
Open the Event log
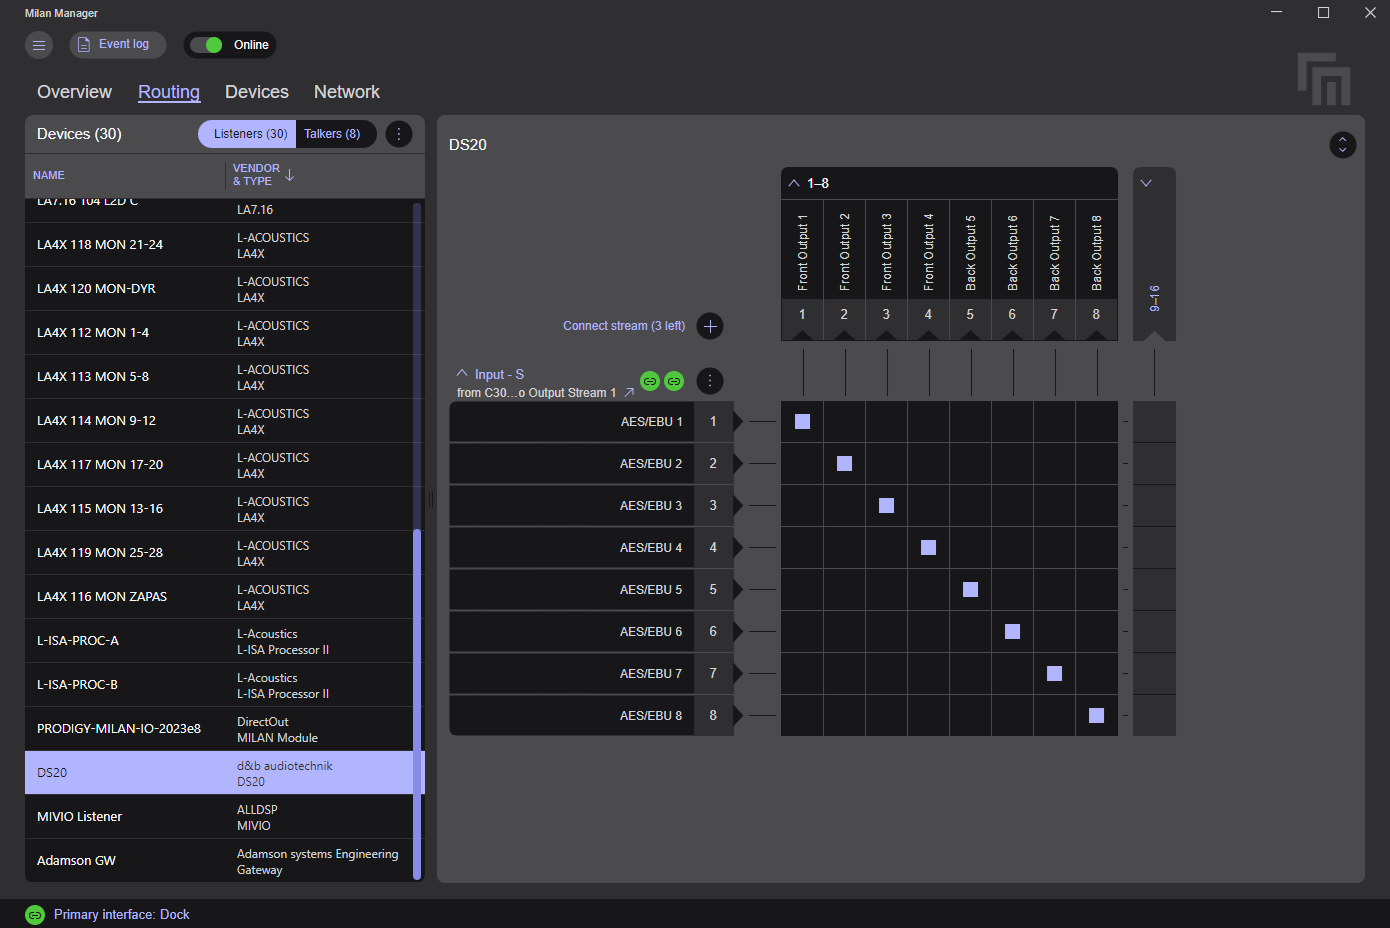[117, 45]
